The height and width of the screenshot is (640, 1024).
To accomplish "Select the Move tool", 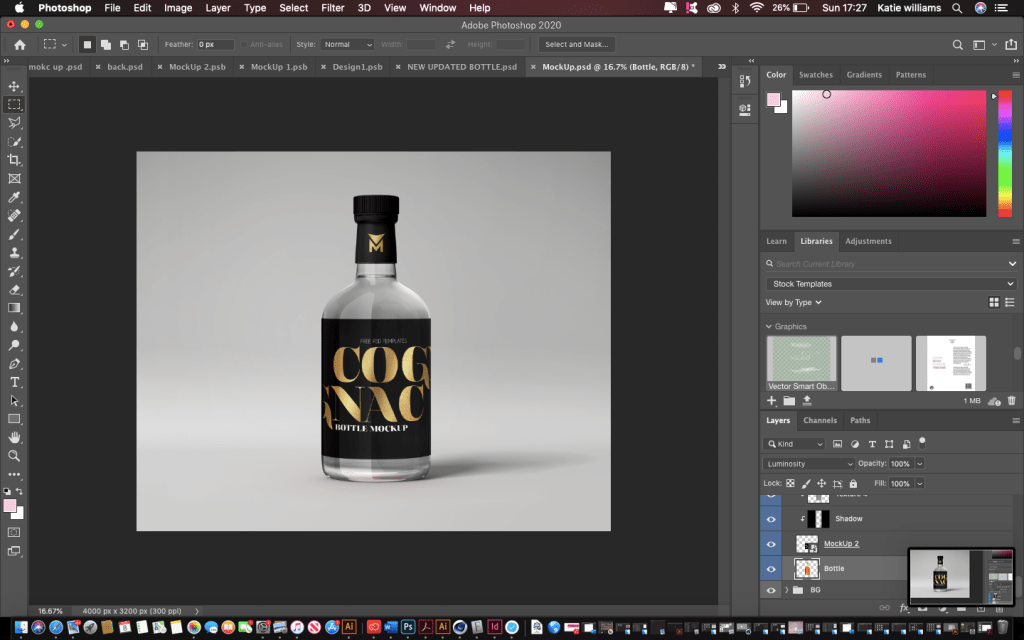I will (14, 86).
